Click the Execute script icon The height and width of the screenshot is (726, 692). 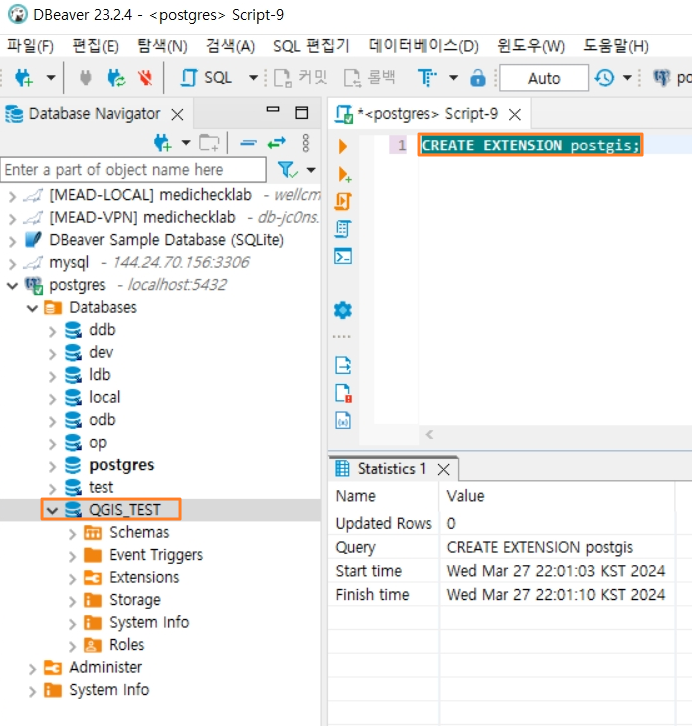[343, 201]
